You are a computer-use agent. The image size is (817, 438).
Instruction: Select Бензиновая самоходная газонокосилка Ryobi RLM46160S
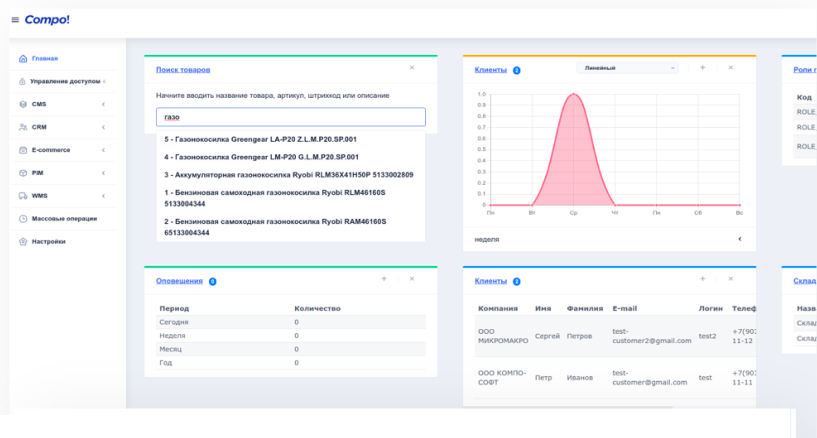[291, 198]
